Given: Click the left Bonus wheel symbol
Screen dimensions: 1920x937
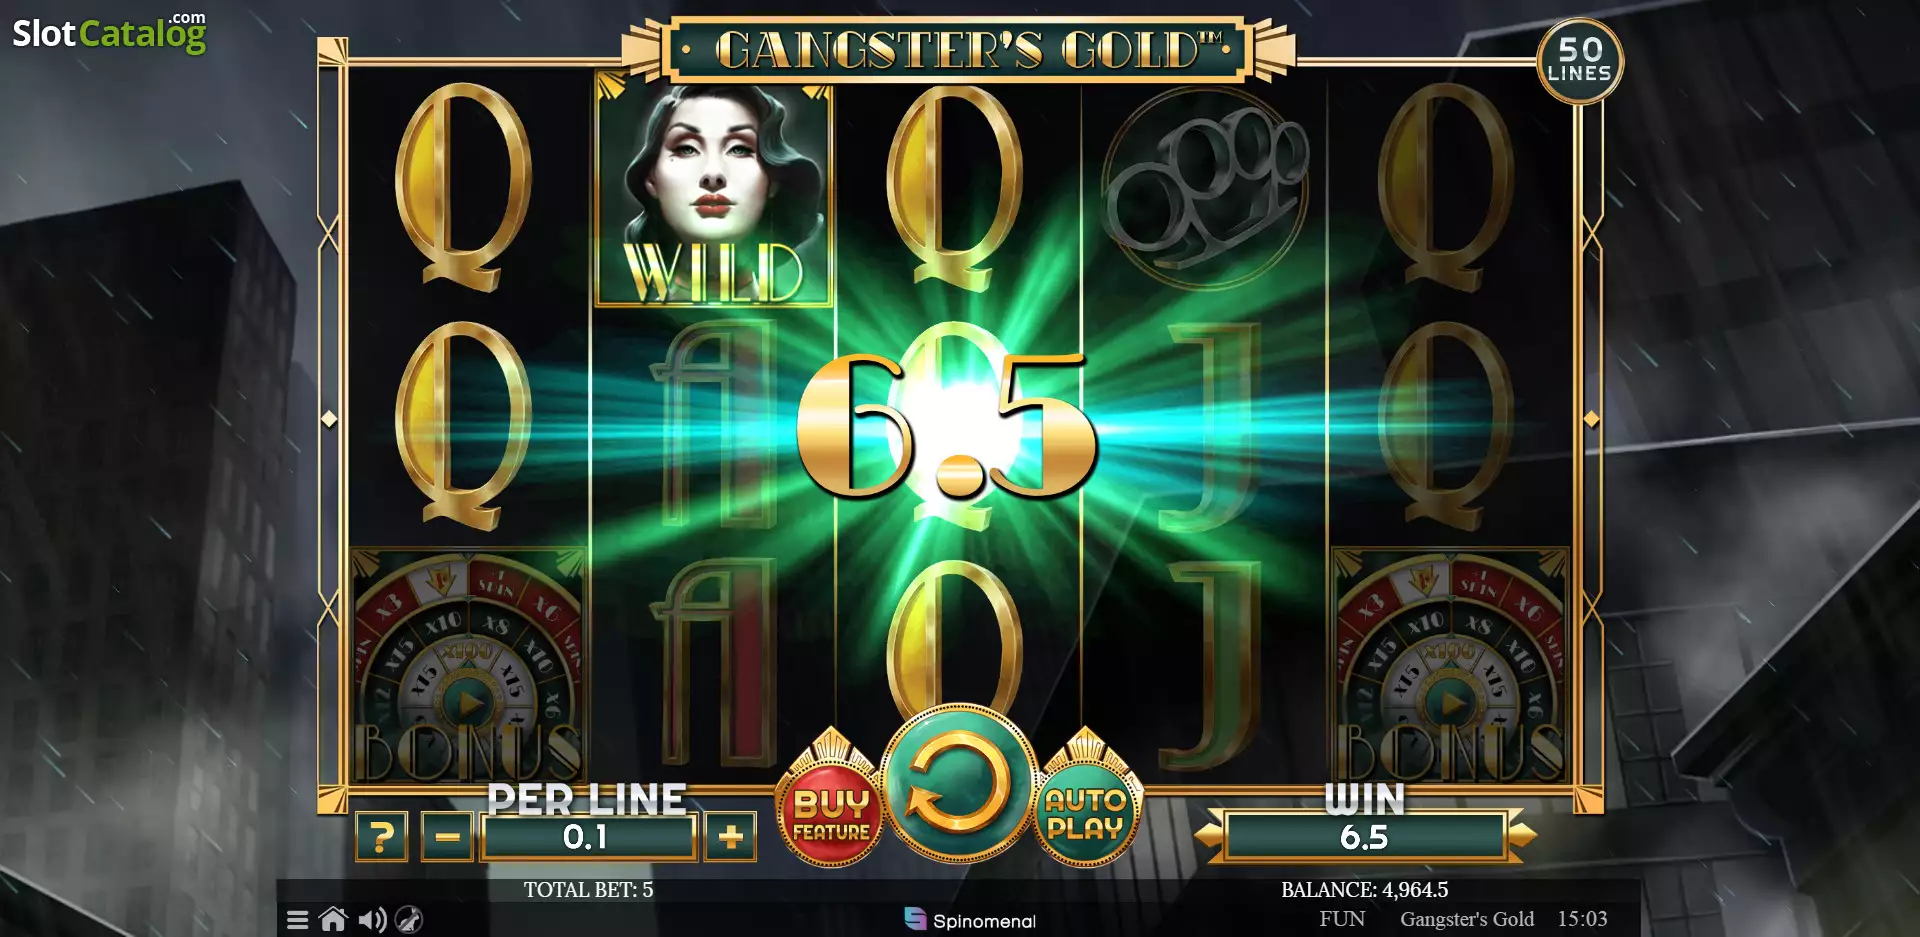Looking at the screenshot, I should point(467,666).
